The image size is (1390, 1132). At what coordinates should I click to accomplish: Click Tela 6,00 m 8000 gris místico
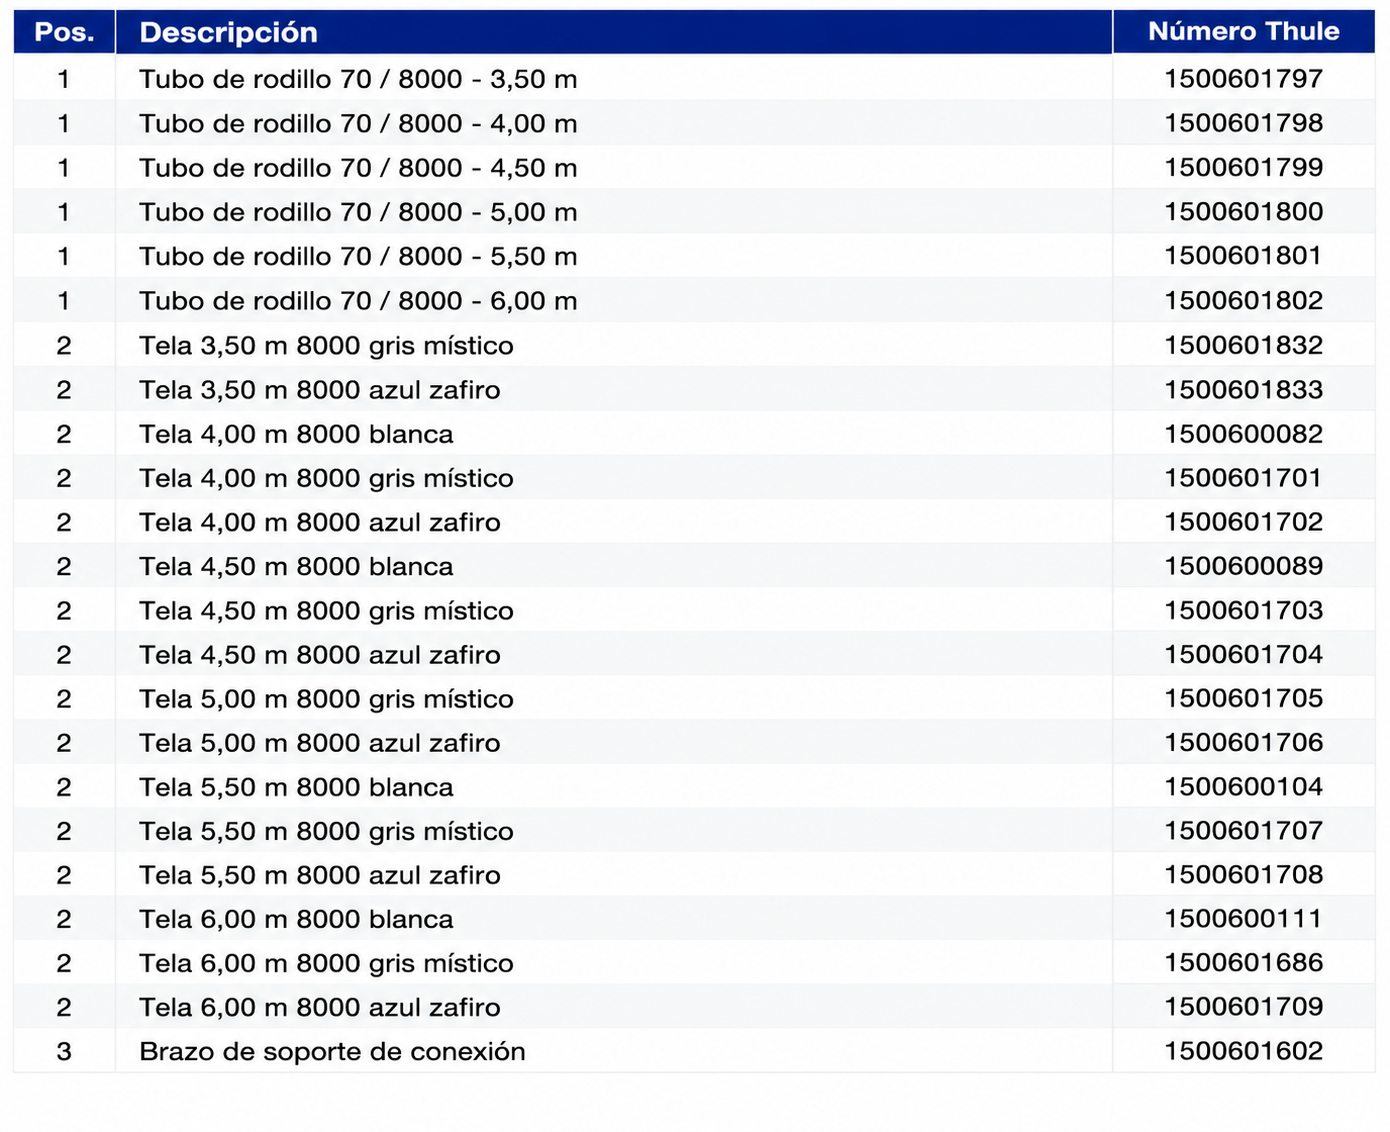click(326, 963)
